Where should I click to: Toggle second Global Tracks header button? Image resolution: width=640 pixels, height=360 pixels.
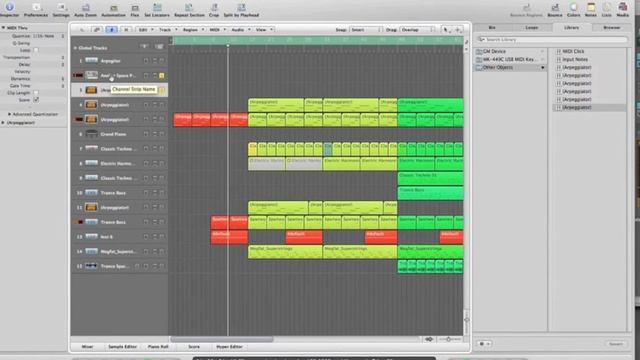(x=159, y=47)
